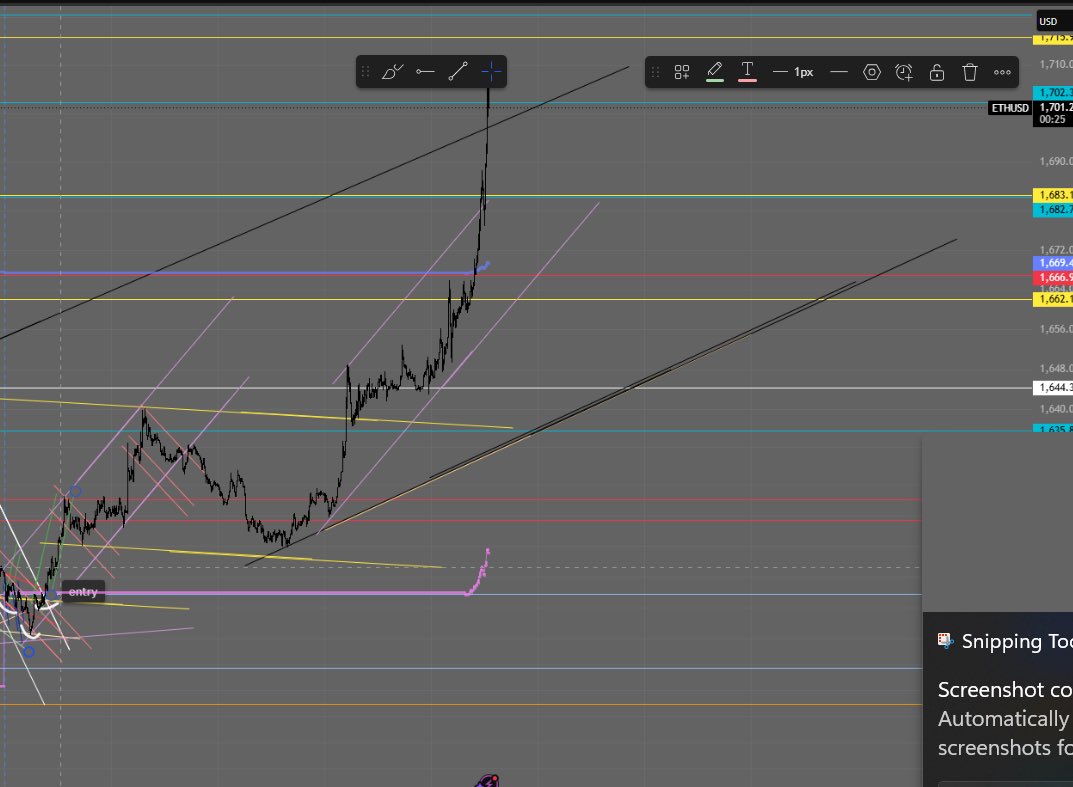
Task: Click the 00:25 countdown price label
Action: [1052, 119]
